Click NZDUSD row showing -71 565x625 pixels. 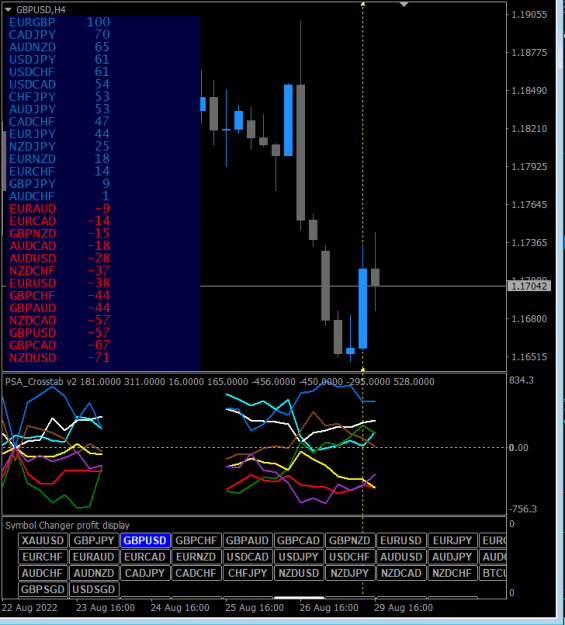(59, 358)
